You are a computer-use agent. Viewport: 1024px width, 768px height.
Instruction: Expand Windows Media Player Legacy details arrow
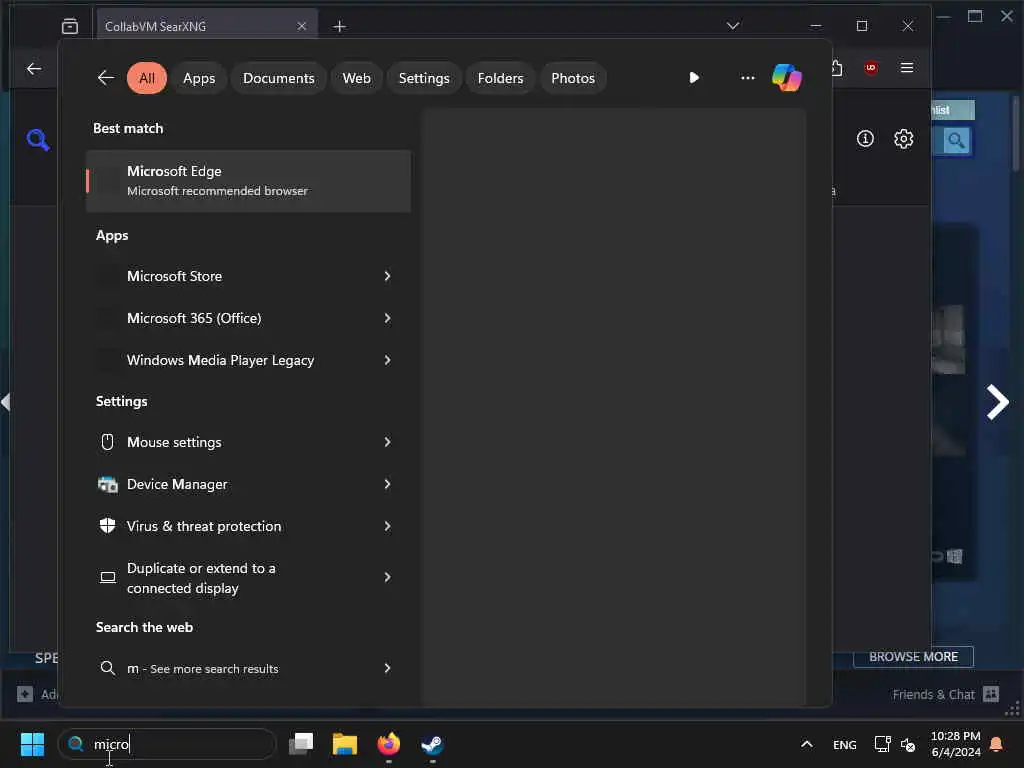(x=387, y=360)
